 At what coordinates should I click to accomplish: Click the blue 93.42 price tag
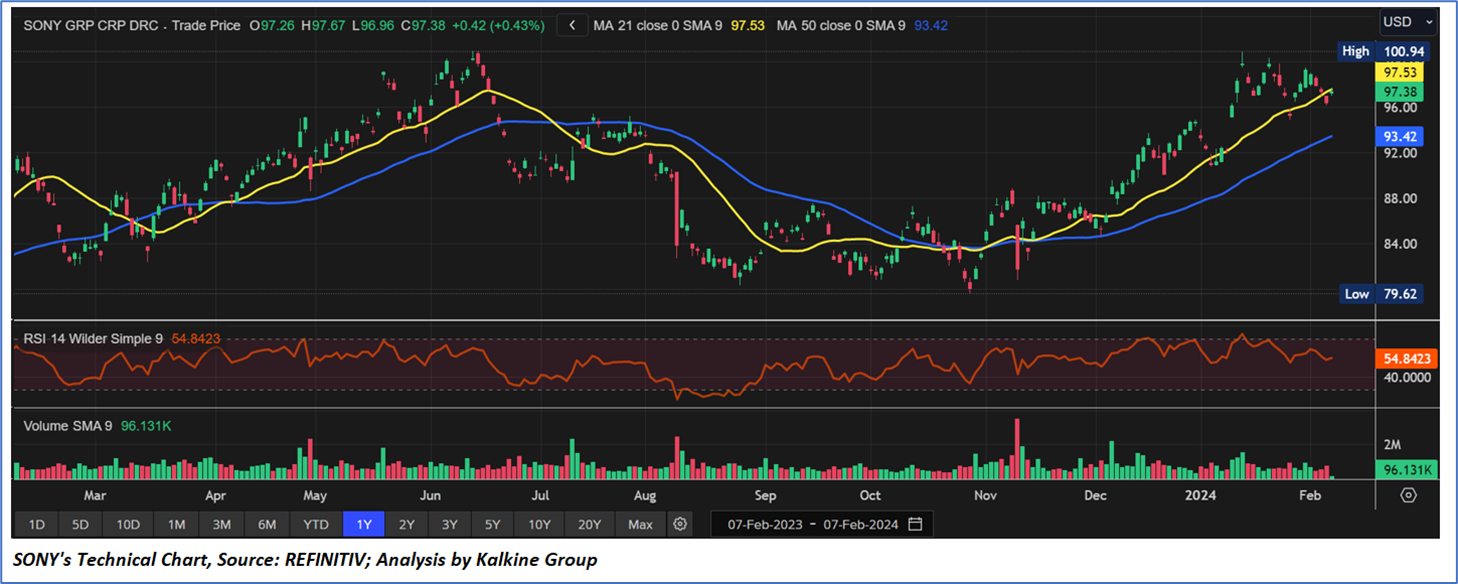coord(1400,136)
